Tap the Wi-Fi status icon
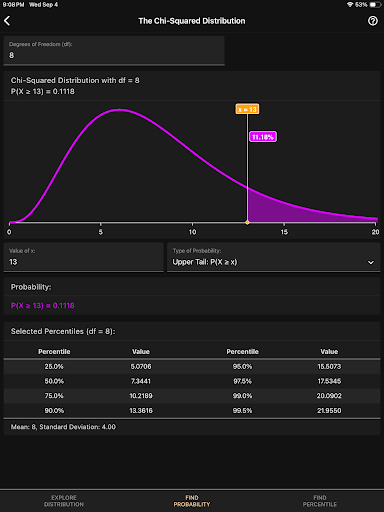 click(350, 5)
